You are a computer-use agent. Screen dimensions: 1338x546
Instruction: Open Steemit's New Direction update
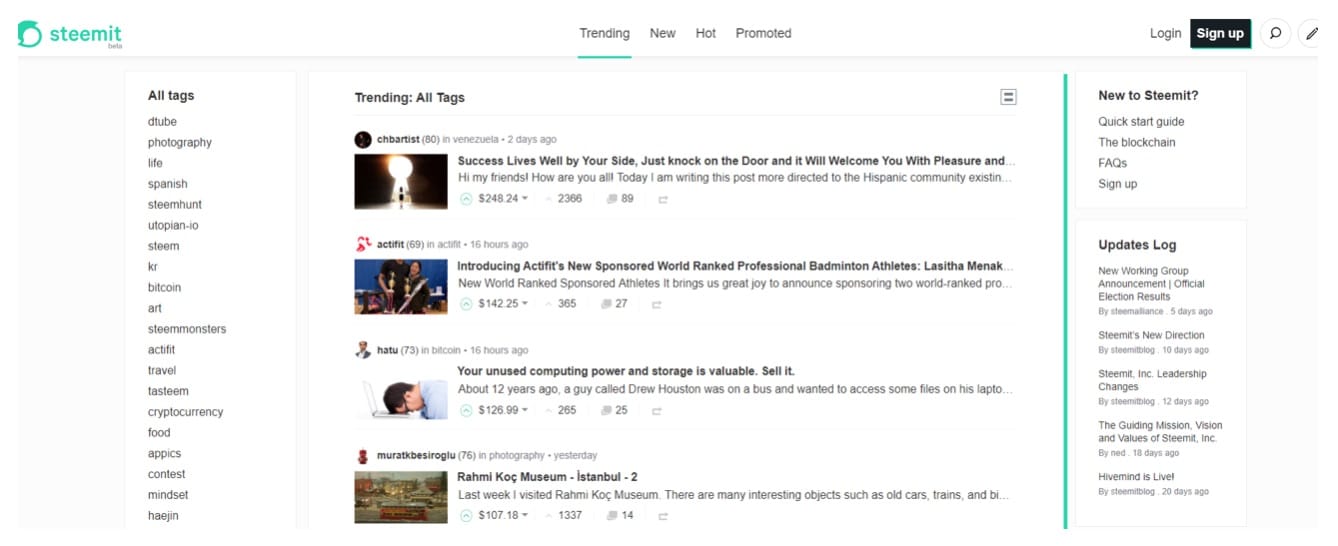(1151, 336)
